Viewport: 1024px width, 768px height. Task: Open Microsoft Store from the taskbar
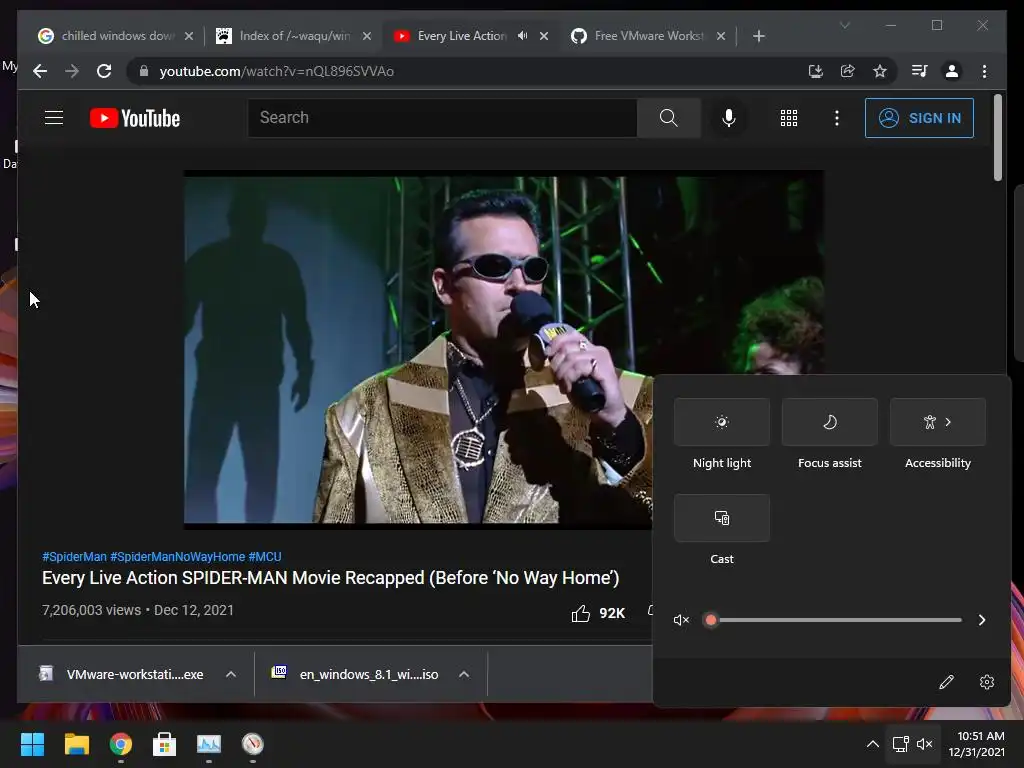(x=165, y=744)
